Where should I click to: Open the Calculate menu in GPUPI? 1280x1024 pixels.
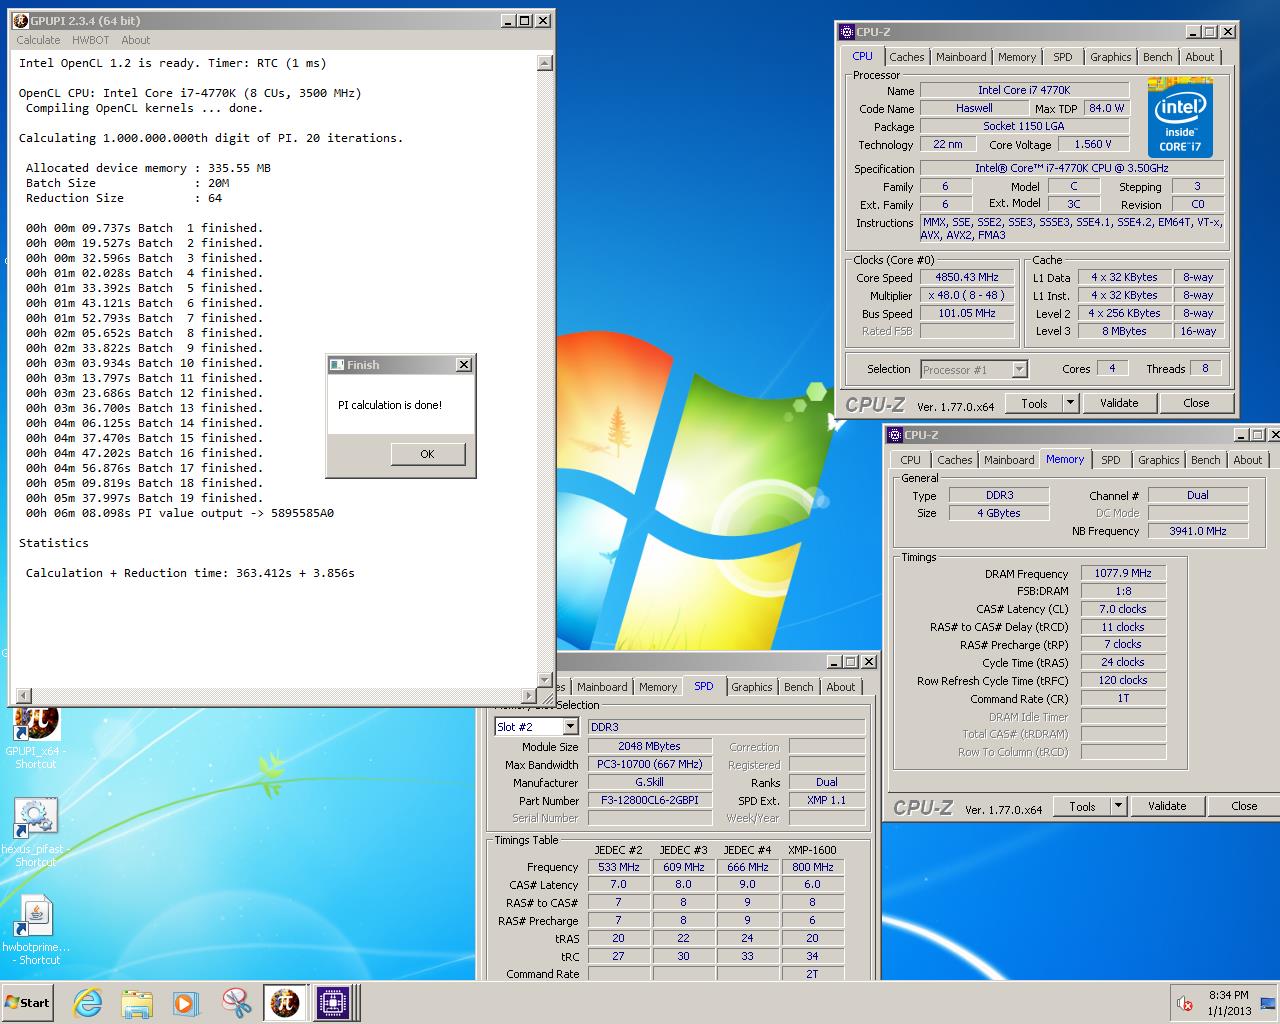pos(38,40)
